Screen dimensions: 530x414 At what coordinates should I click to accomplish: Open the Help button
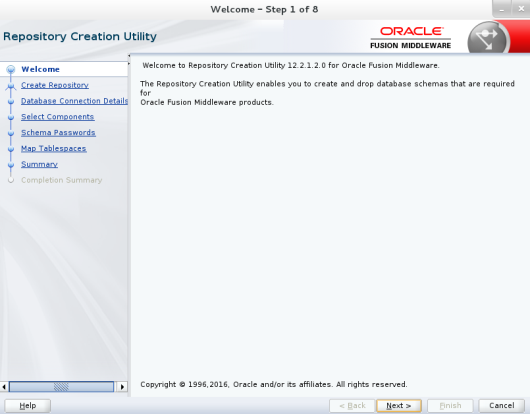click(28, 406)
